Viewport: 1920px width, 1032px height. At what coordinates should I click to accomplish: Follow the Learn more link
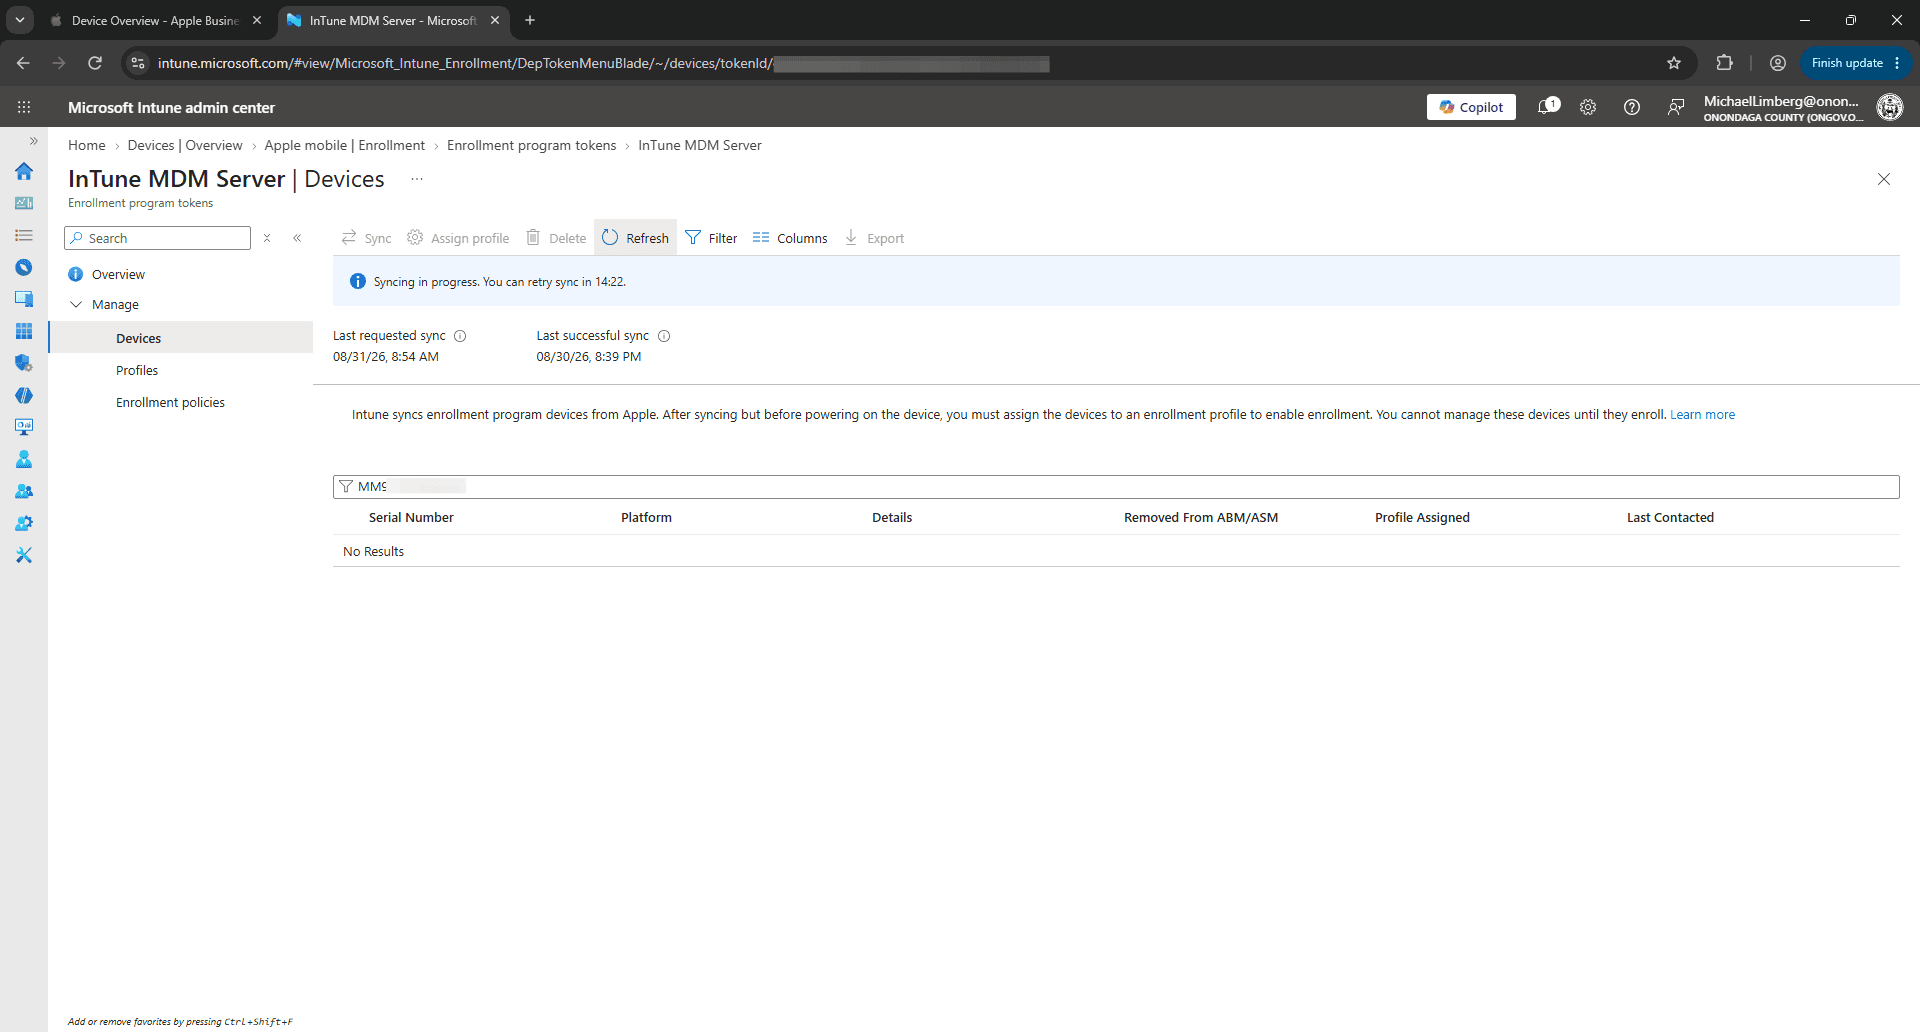click(x=1702, y=415)
